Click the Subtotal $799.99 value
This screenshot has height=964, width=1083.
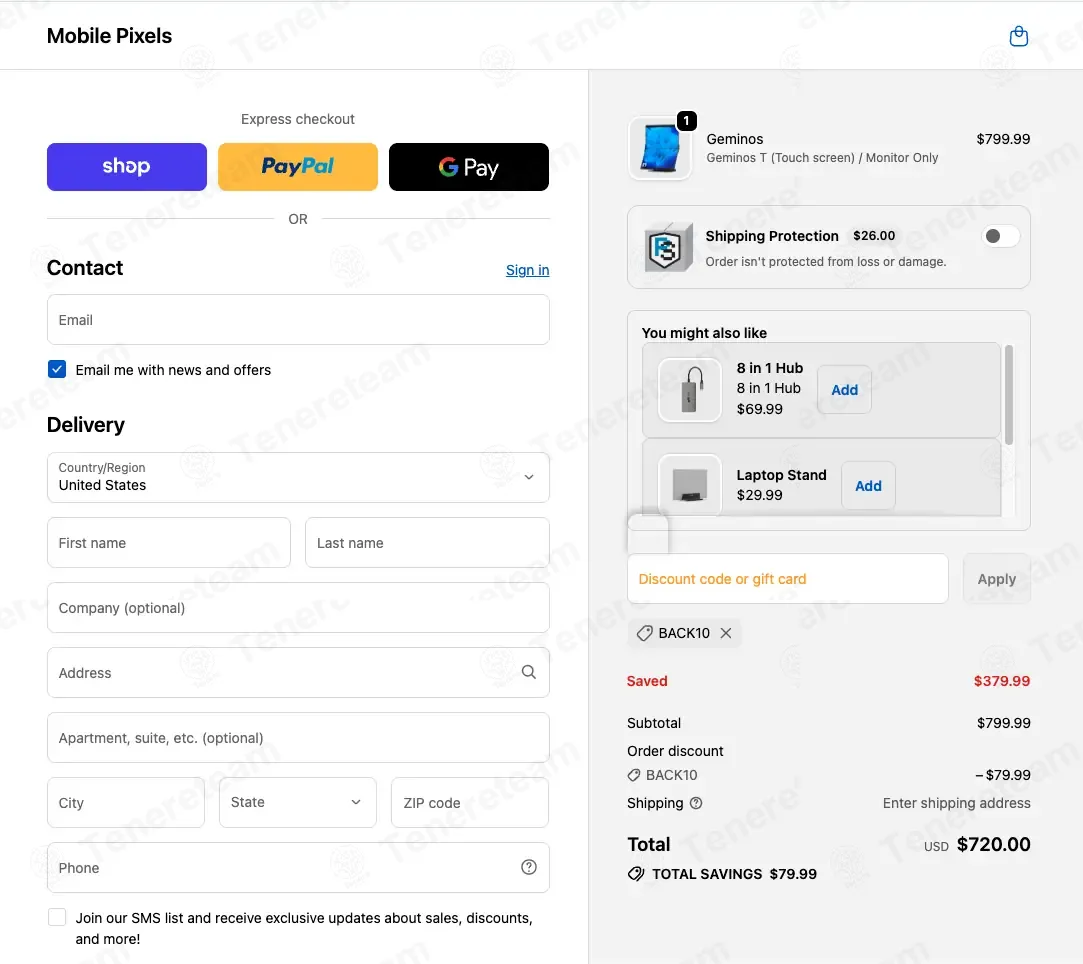(x=1004, y=723)
